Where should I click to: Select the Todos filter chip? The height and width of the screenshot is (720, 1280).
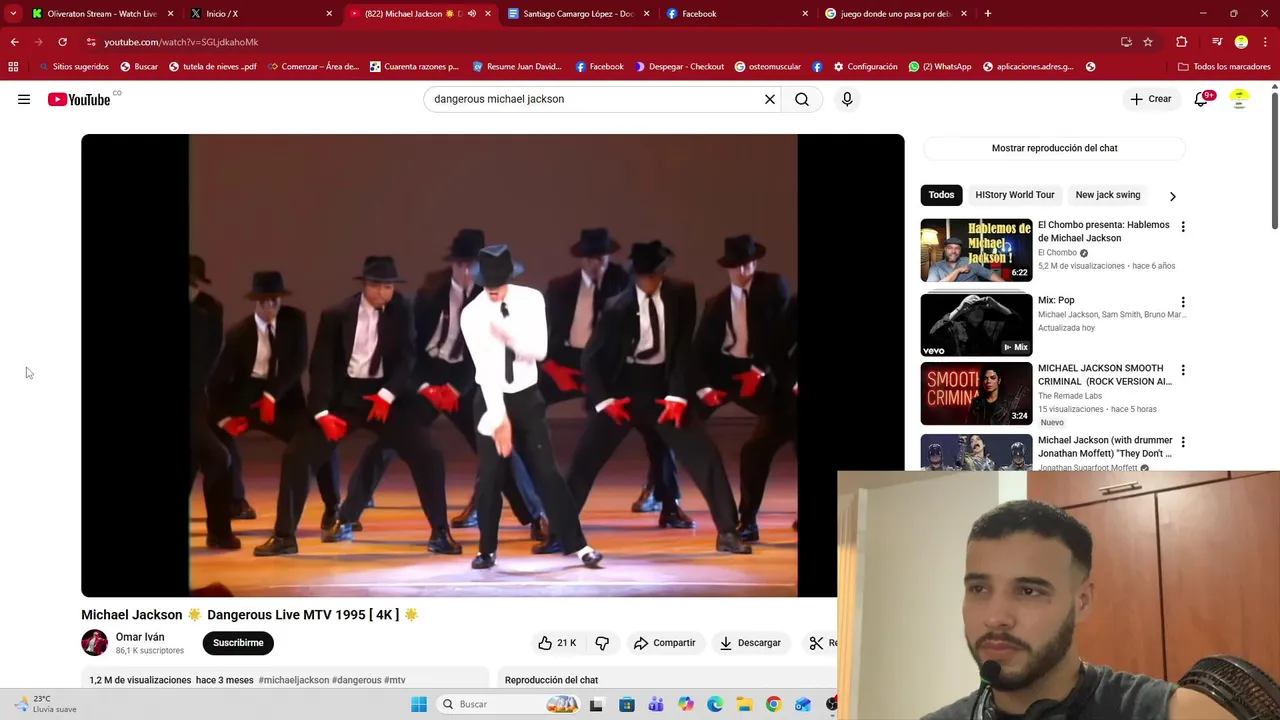point(941,195)
